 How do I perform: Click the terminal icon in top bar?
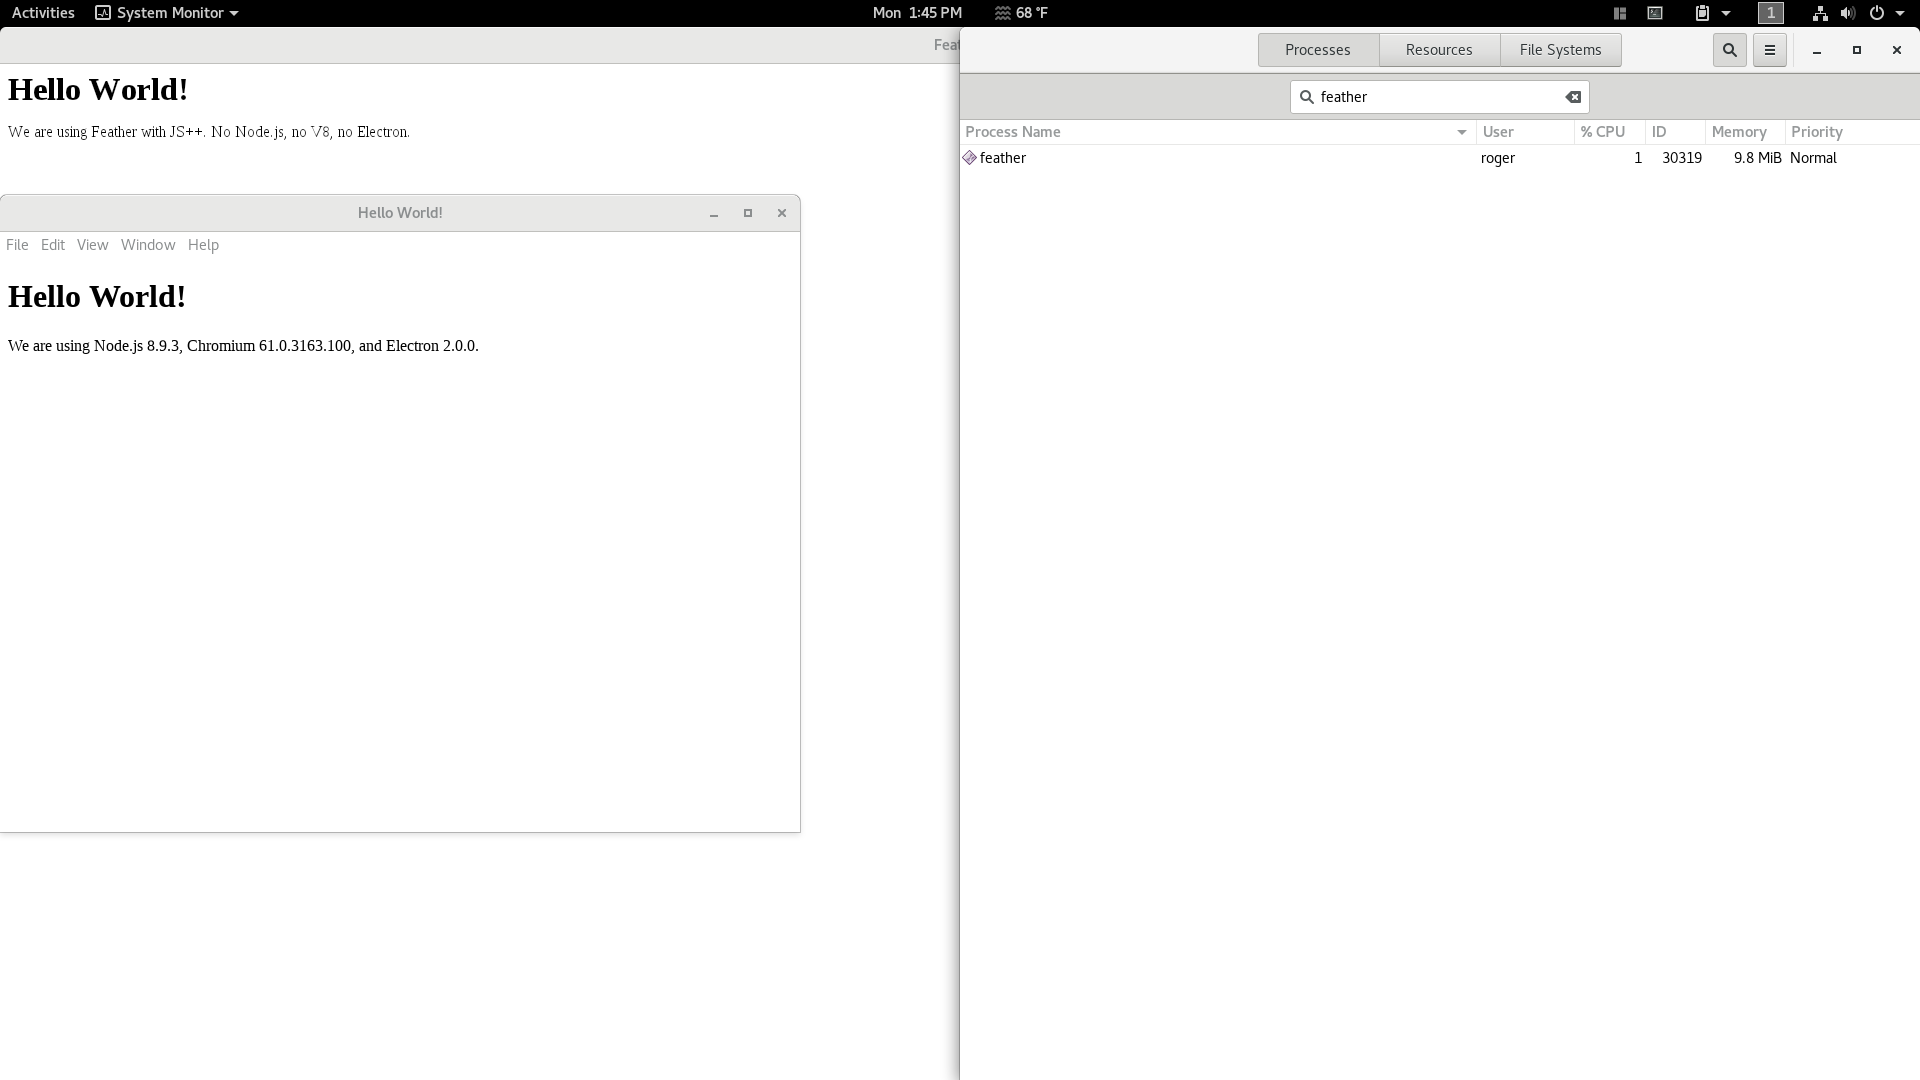click(1655, 13)
